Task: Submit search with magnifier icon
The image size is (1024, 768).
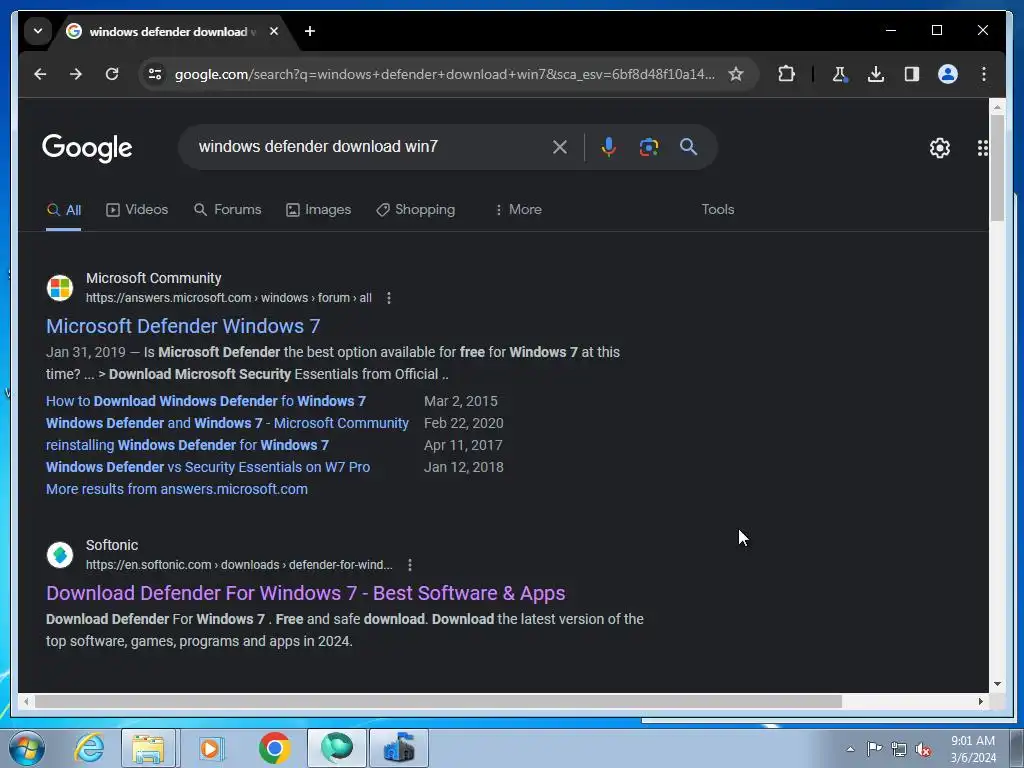Action: (688, 147)
